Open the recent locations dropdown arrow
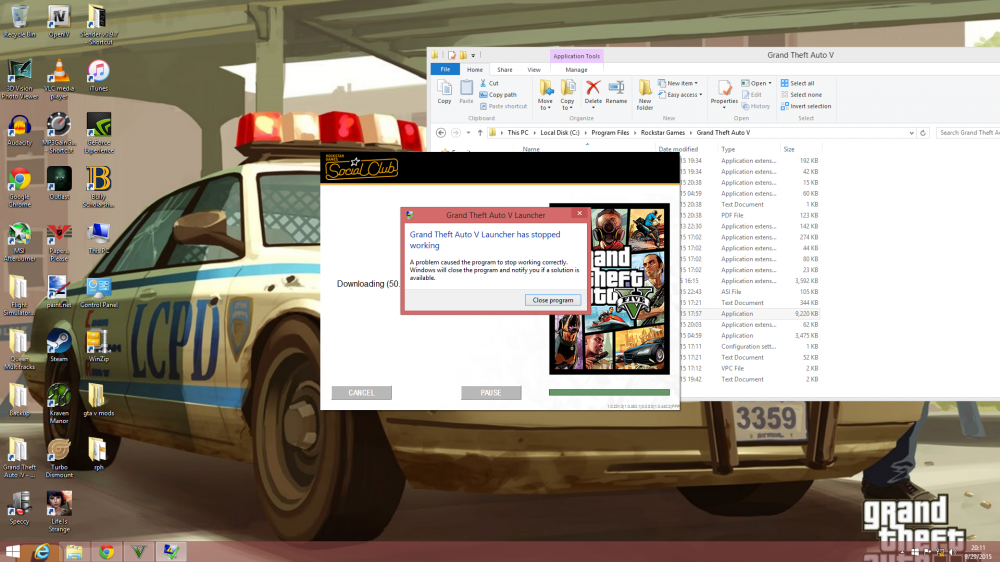This screenshot has height=562, width=1000. pyautogui.click(x=468, y=133)
